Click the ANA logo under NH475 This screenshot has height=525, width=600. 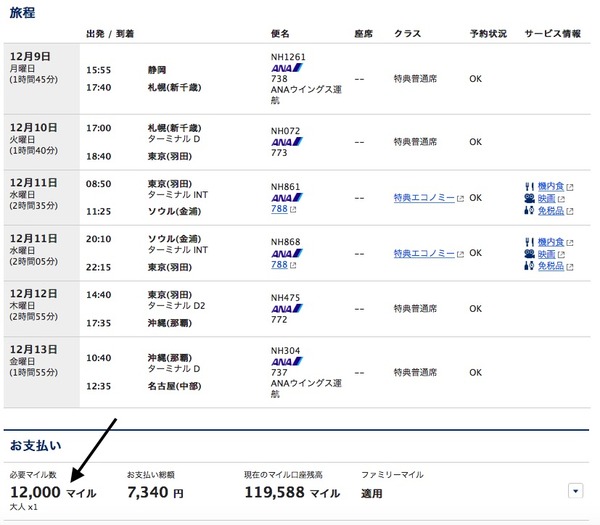pyautogui.click(x=287, y=308)
